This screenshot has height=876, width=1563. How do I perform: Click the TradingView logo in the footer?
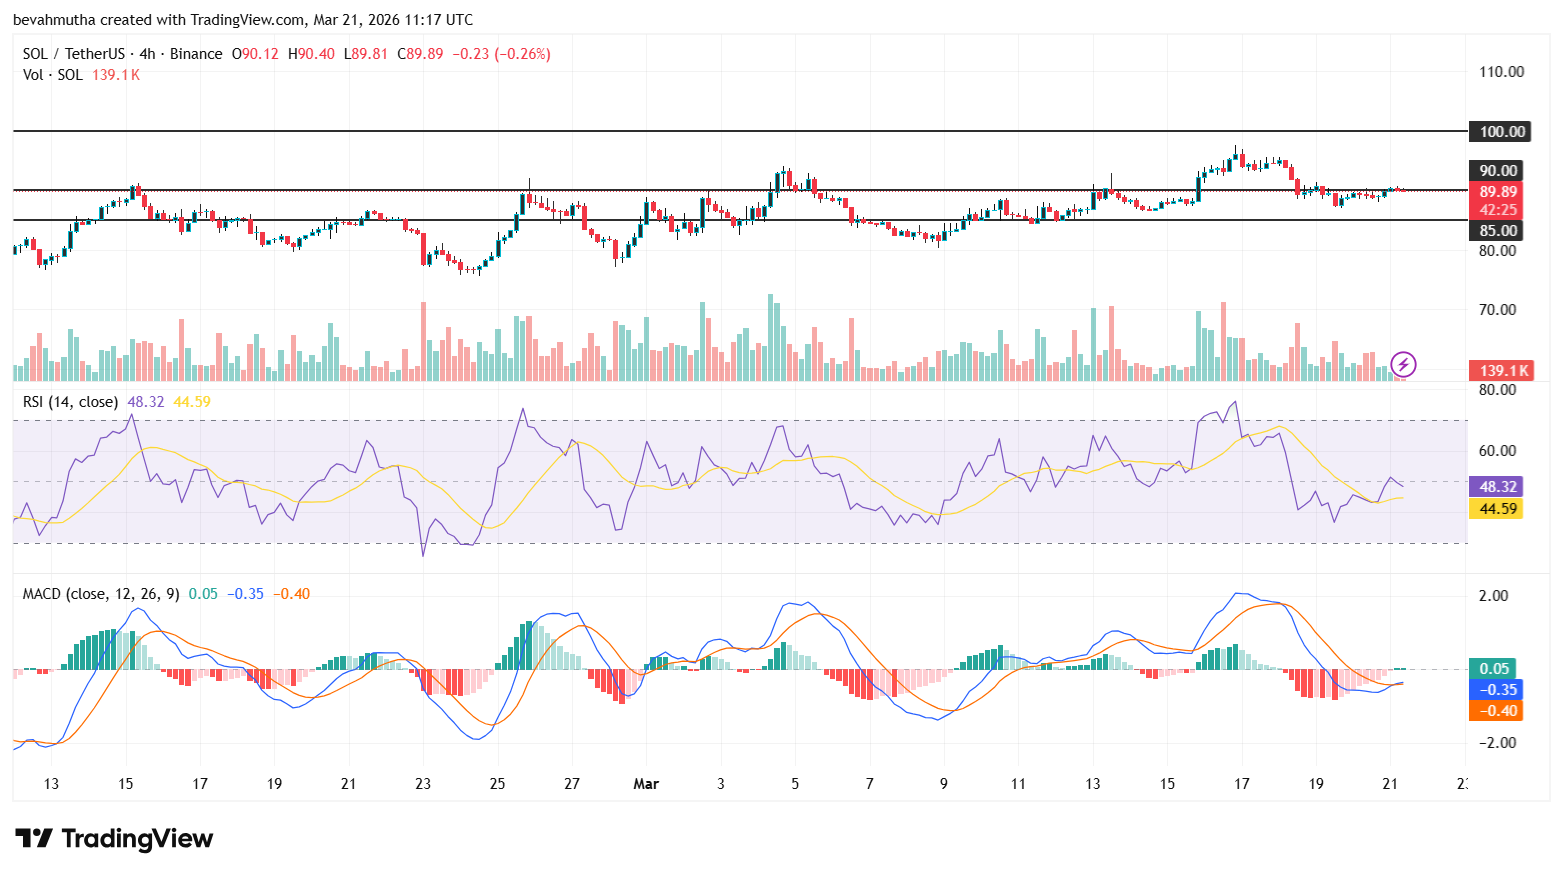tap(112, 839)
